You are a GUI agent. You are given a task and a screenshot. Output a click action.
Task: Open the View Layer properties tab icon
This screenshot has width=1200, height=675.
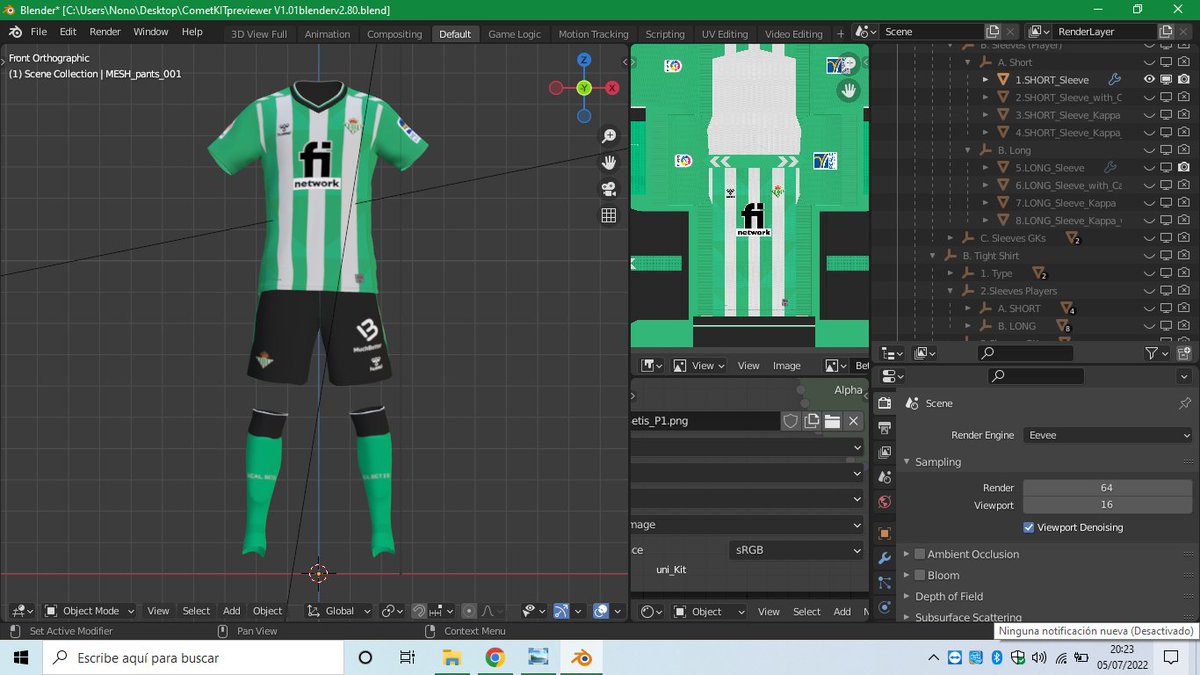[884, 452]
